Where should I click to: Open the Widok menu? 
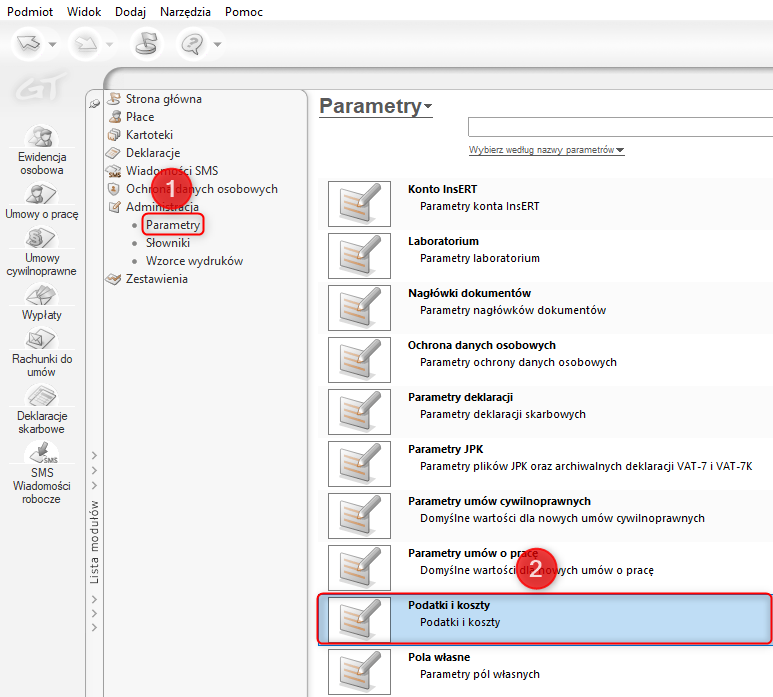(x=84, y=11)
